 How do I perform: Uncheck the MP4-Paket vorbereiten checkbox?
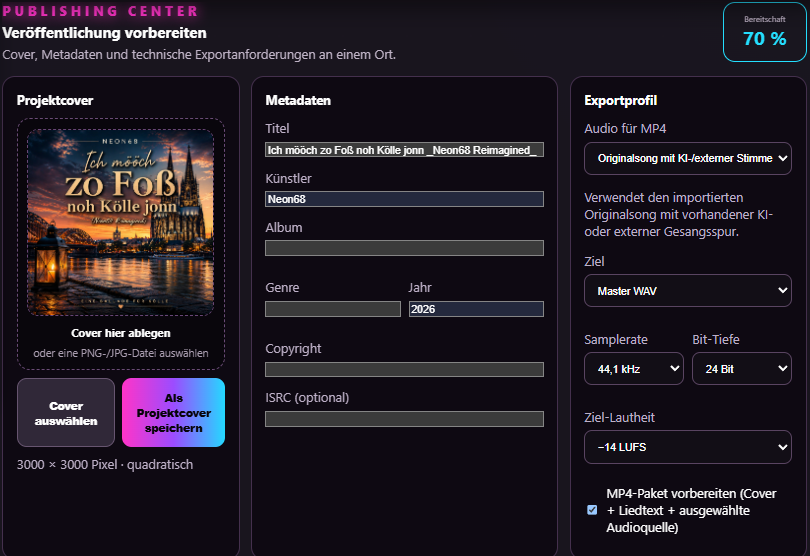tap(593, 510)
